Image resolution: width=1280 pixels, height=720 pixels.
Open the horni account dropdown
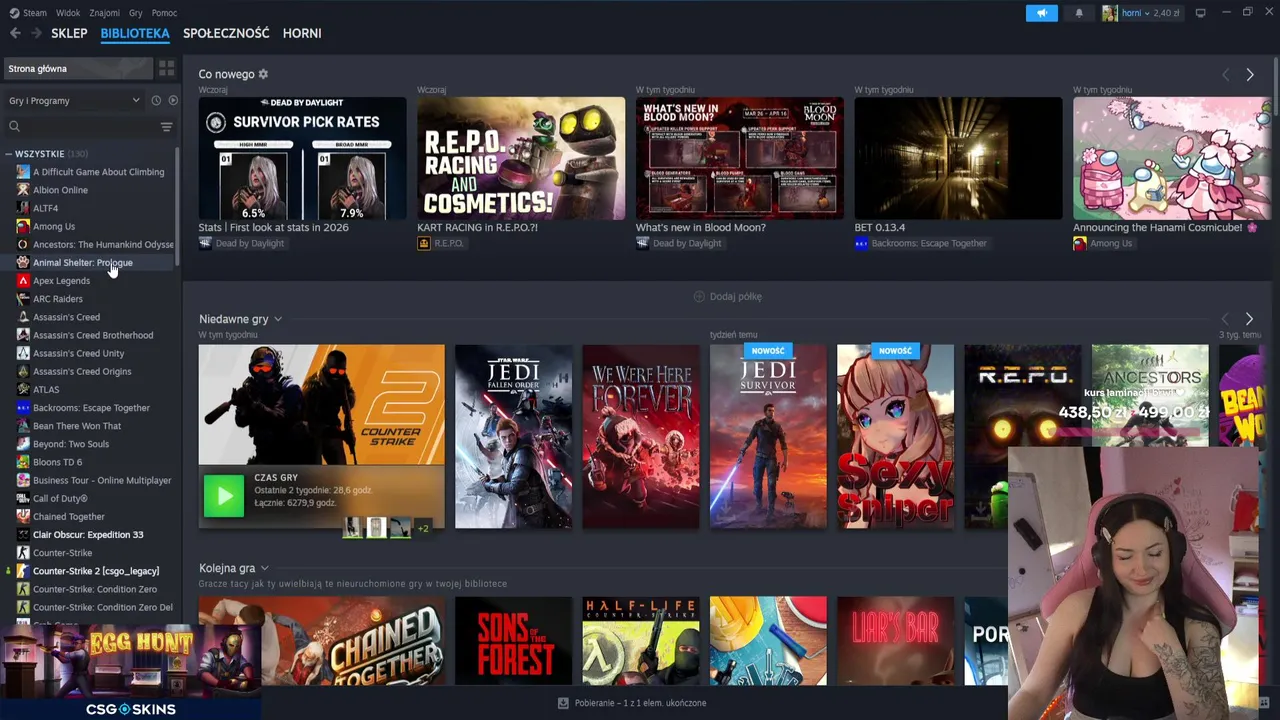[1141, 13]
